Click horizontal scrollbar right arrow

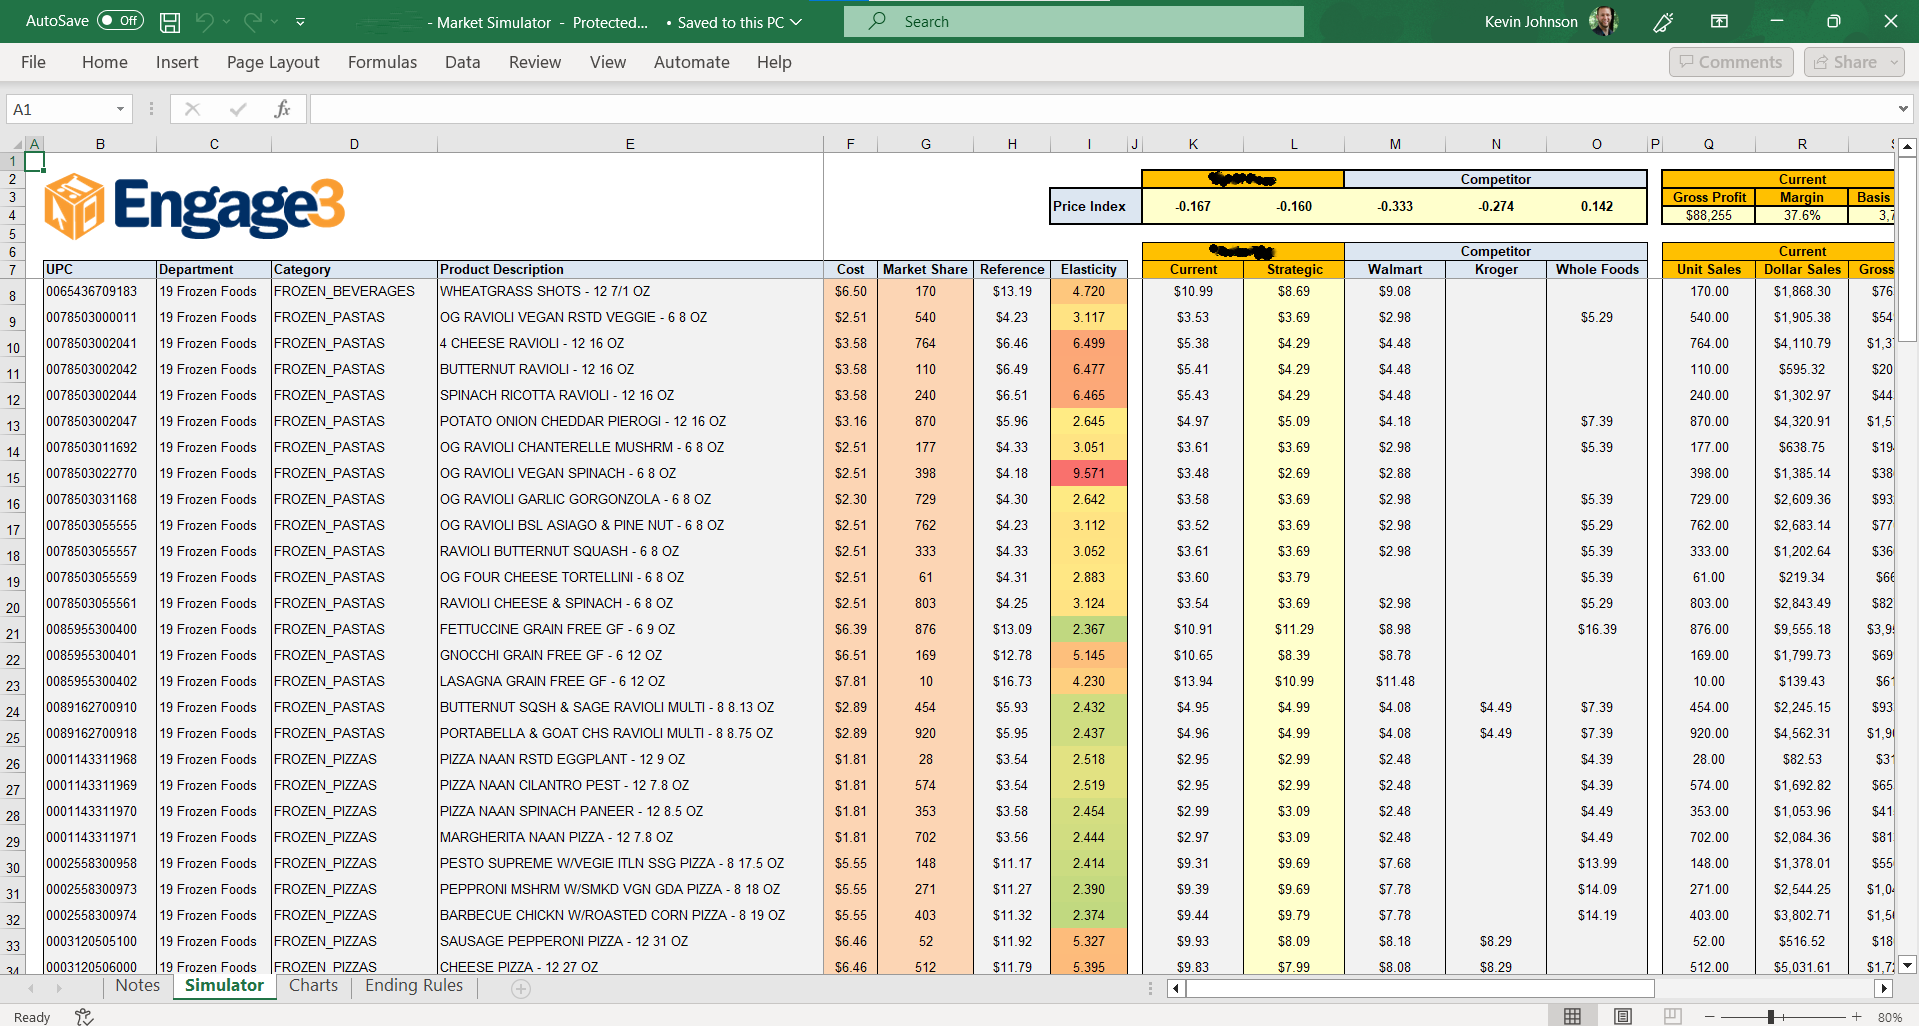pos(1884,989)
